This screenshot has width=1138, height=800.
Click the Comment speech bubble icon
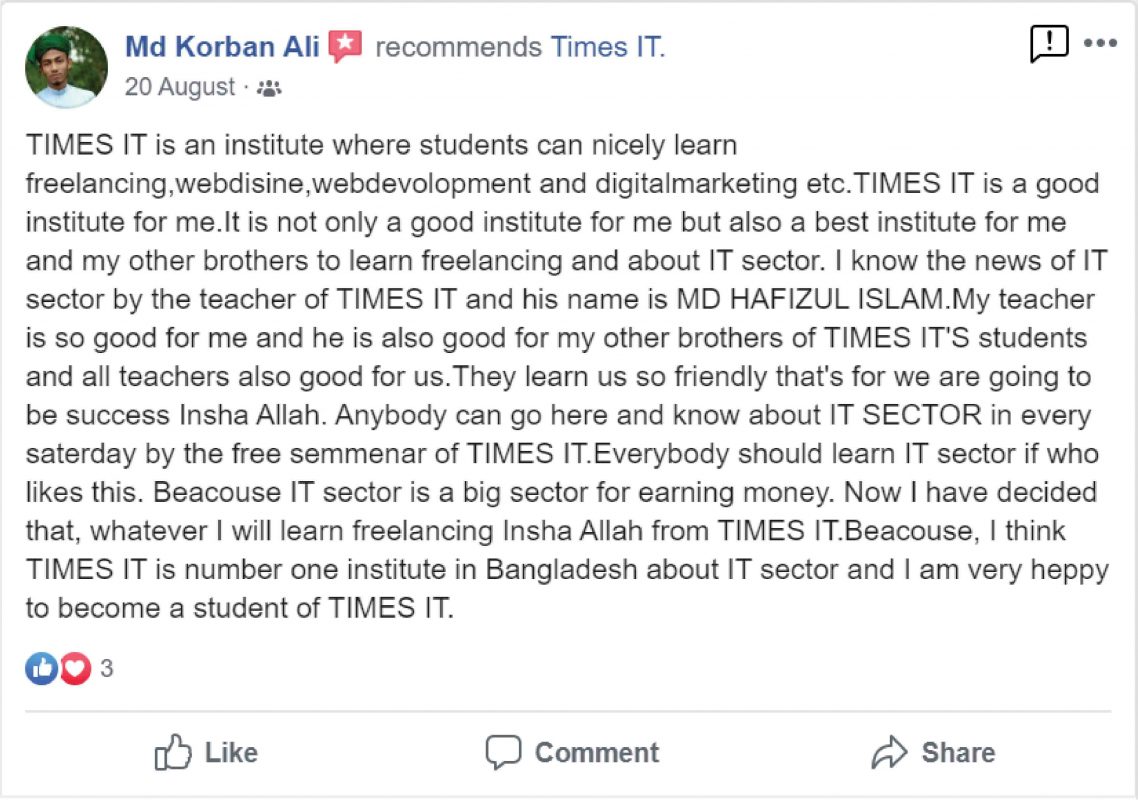pos(503,752)
